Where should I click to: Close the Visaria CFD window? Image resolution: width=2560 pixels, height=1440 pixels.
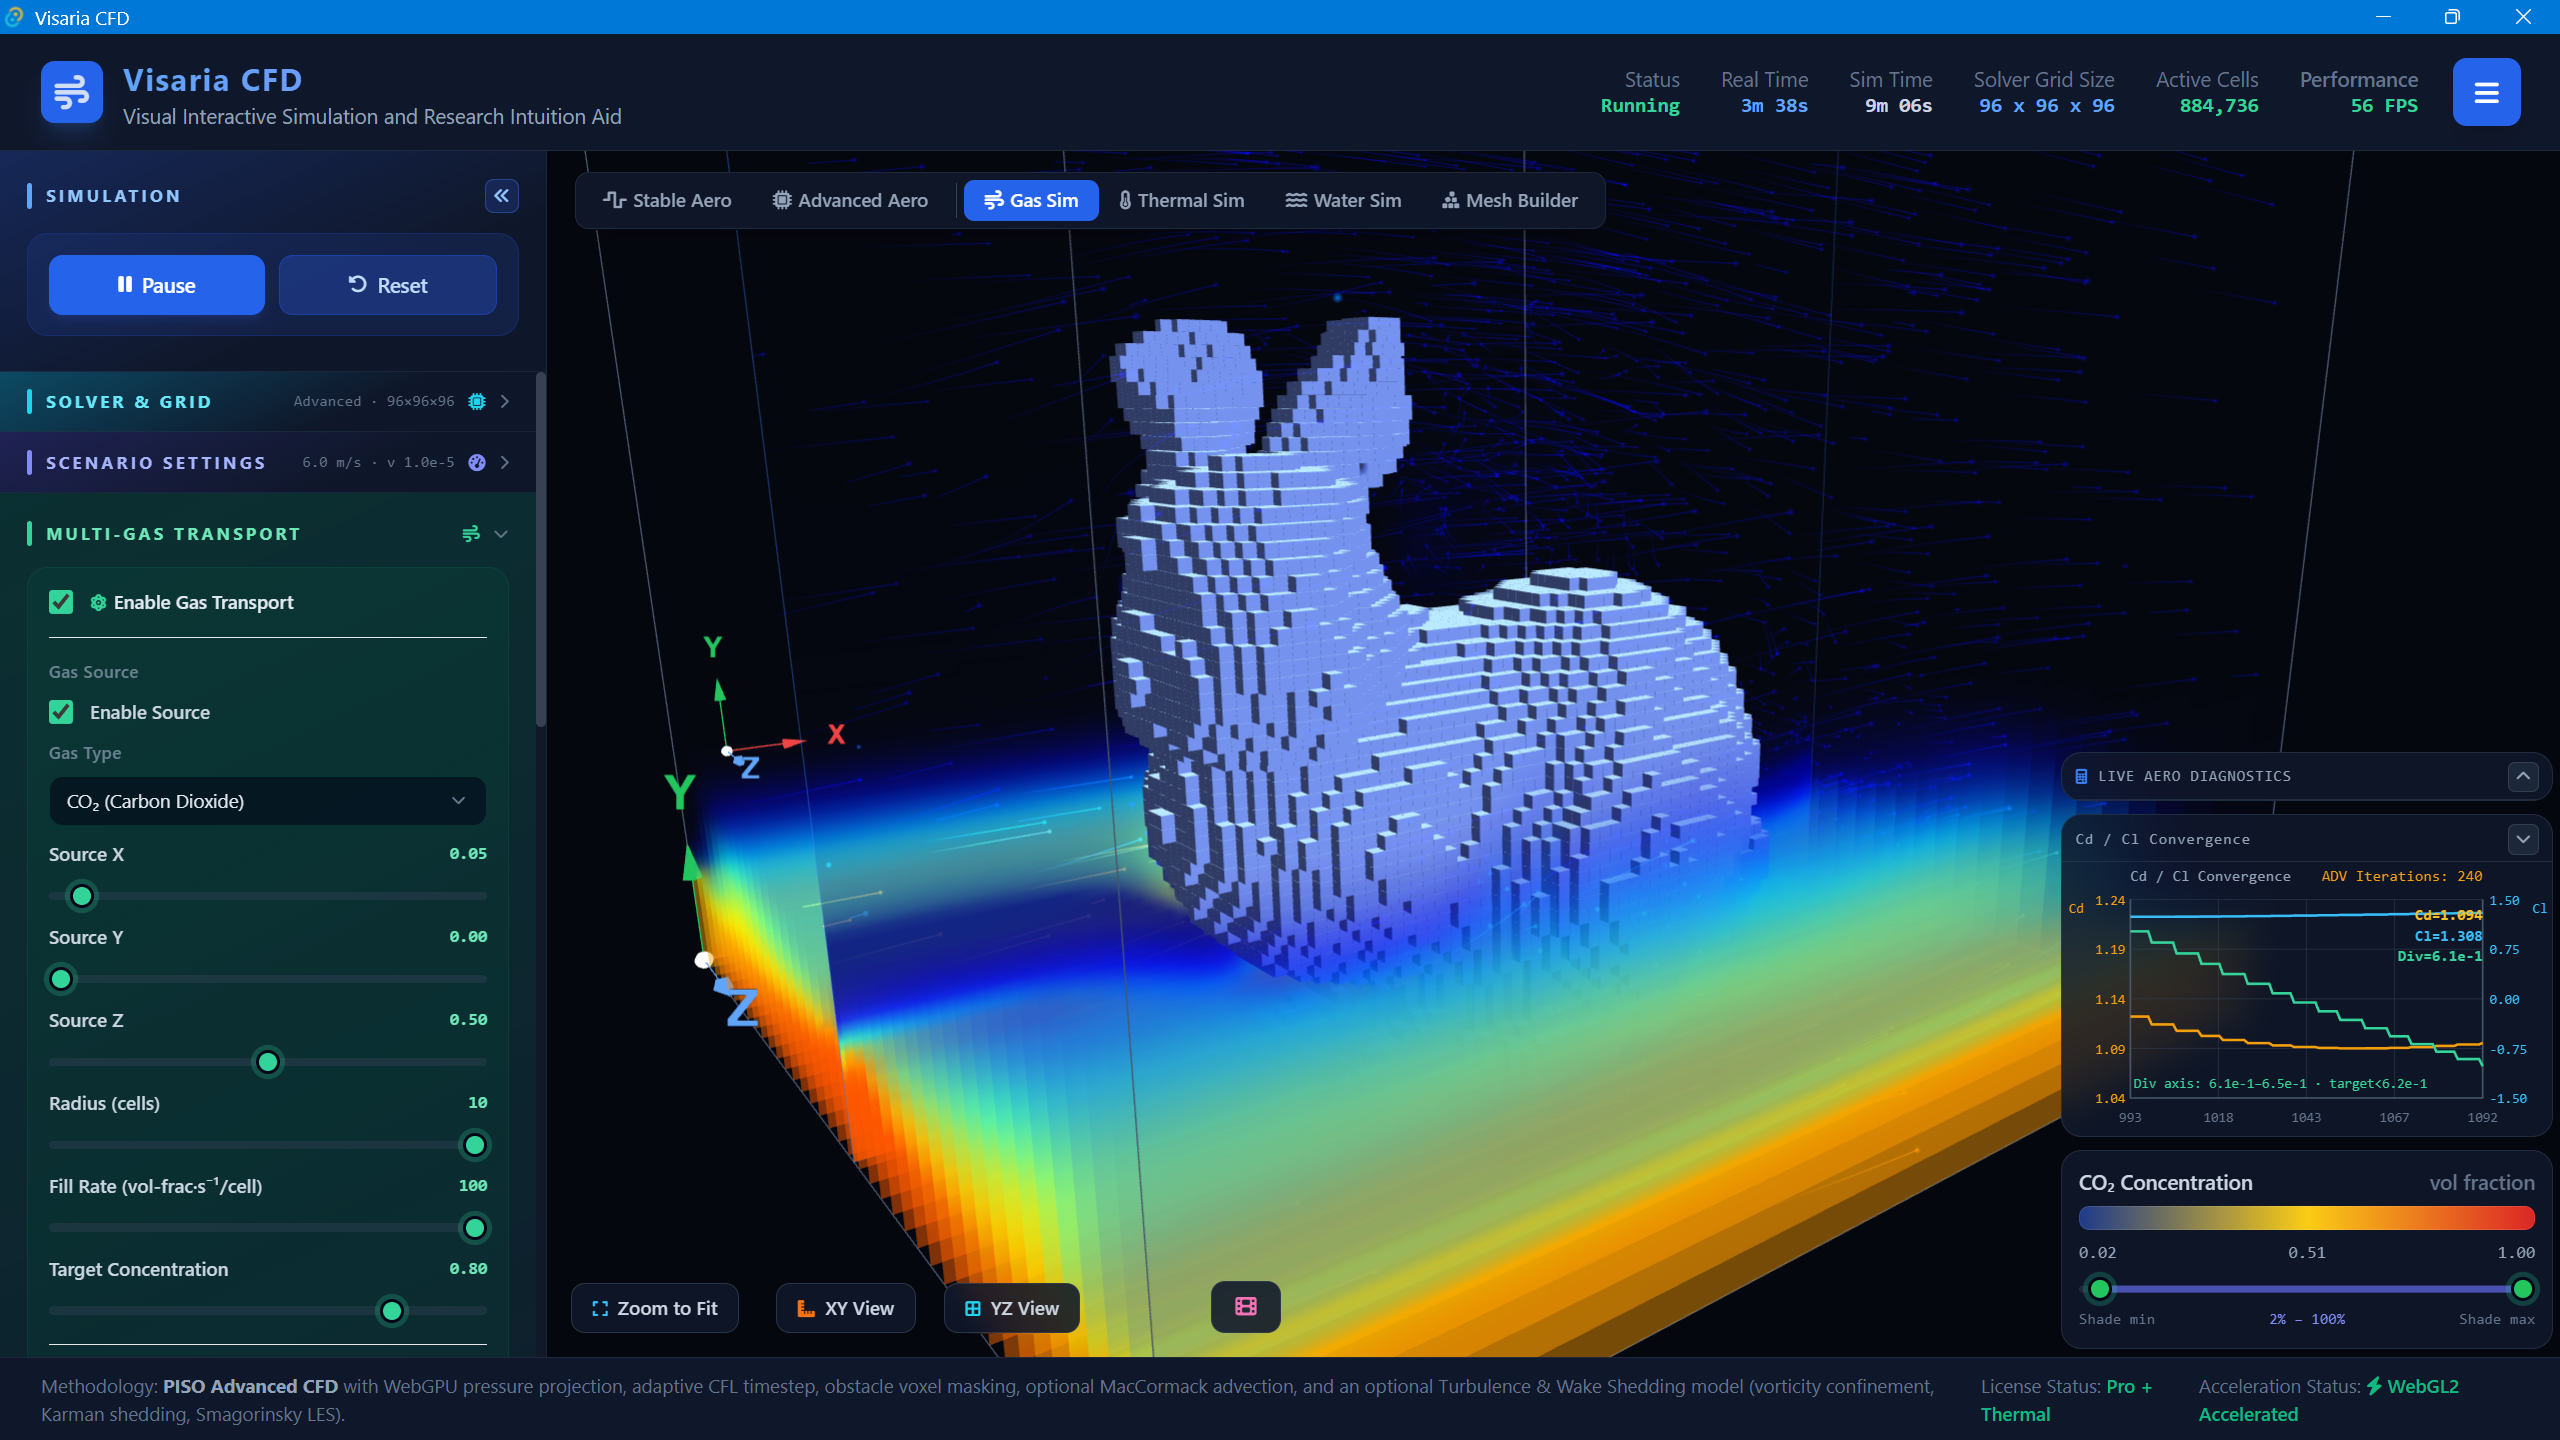2523,17
